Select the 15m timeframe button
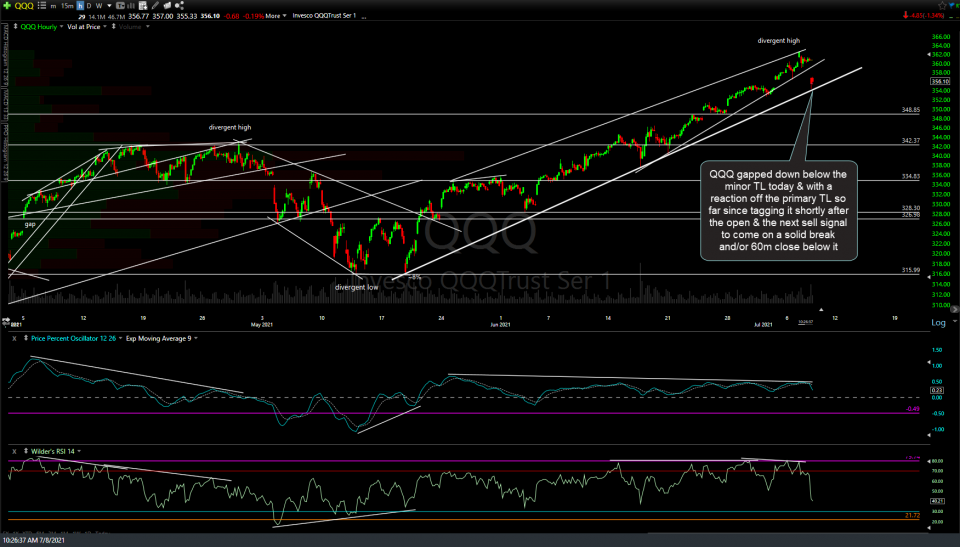This screenshot has width=960, height=547. [67, 6]
